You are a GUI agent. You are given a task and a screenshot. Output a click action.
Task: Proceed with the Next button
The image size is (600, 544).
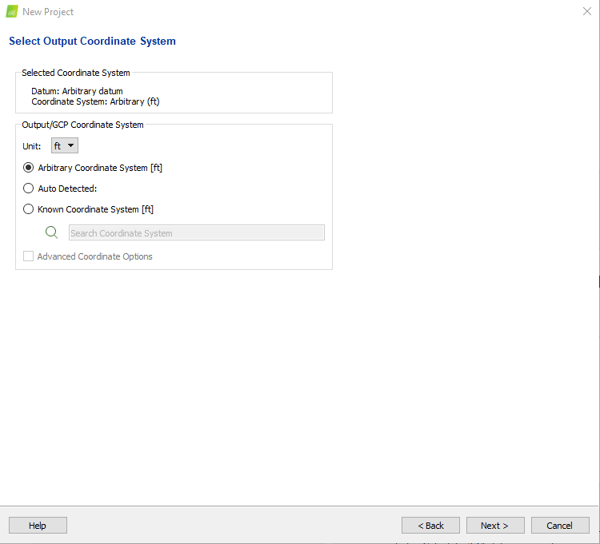[495, 525]
